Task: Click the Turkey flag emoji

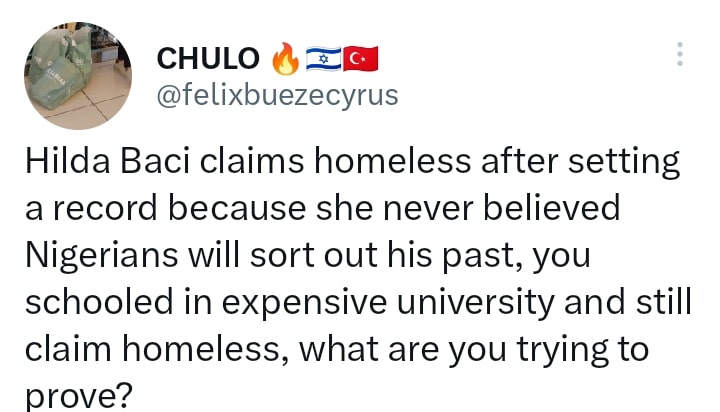Action: [x=361, y=59]
